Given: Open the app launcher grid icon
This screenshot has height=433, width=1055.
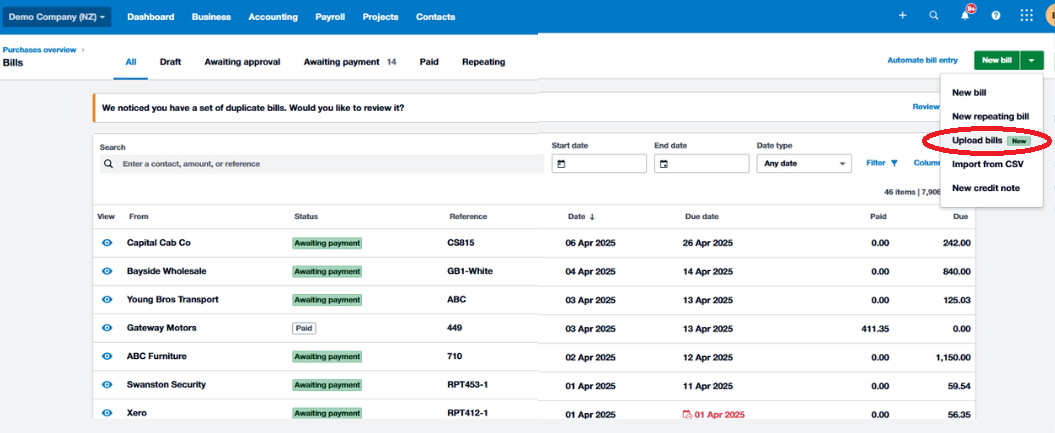Looking at the screenshot, I should pyautogui.click(x=1027, y=16).
